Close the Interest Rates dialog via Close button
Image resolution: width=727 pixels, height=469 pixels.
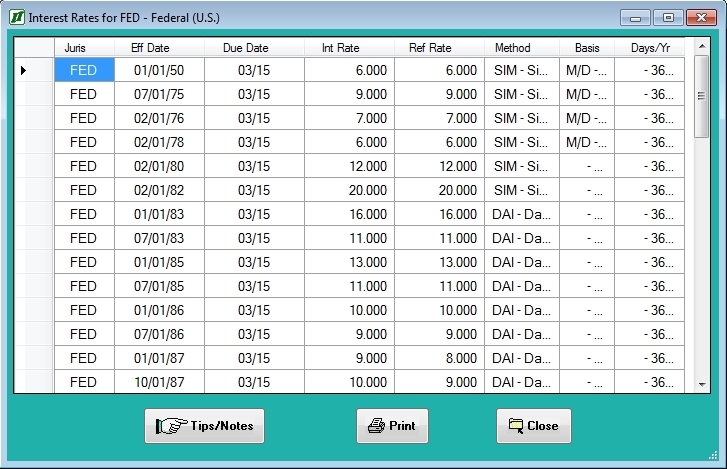534,426
